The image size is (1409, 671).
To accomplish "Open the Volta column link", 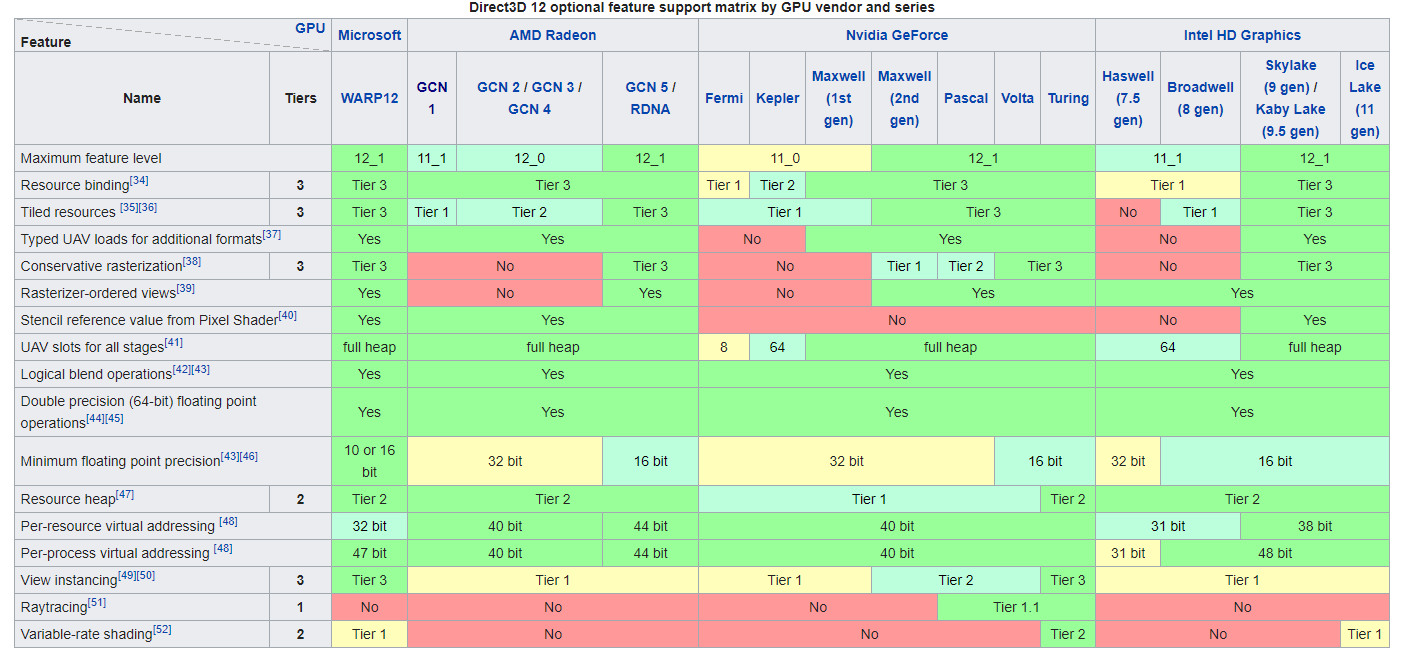I will pos(1017,98).
